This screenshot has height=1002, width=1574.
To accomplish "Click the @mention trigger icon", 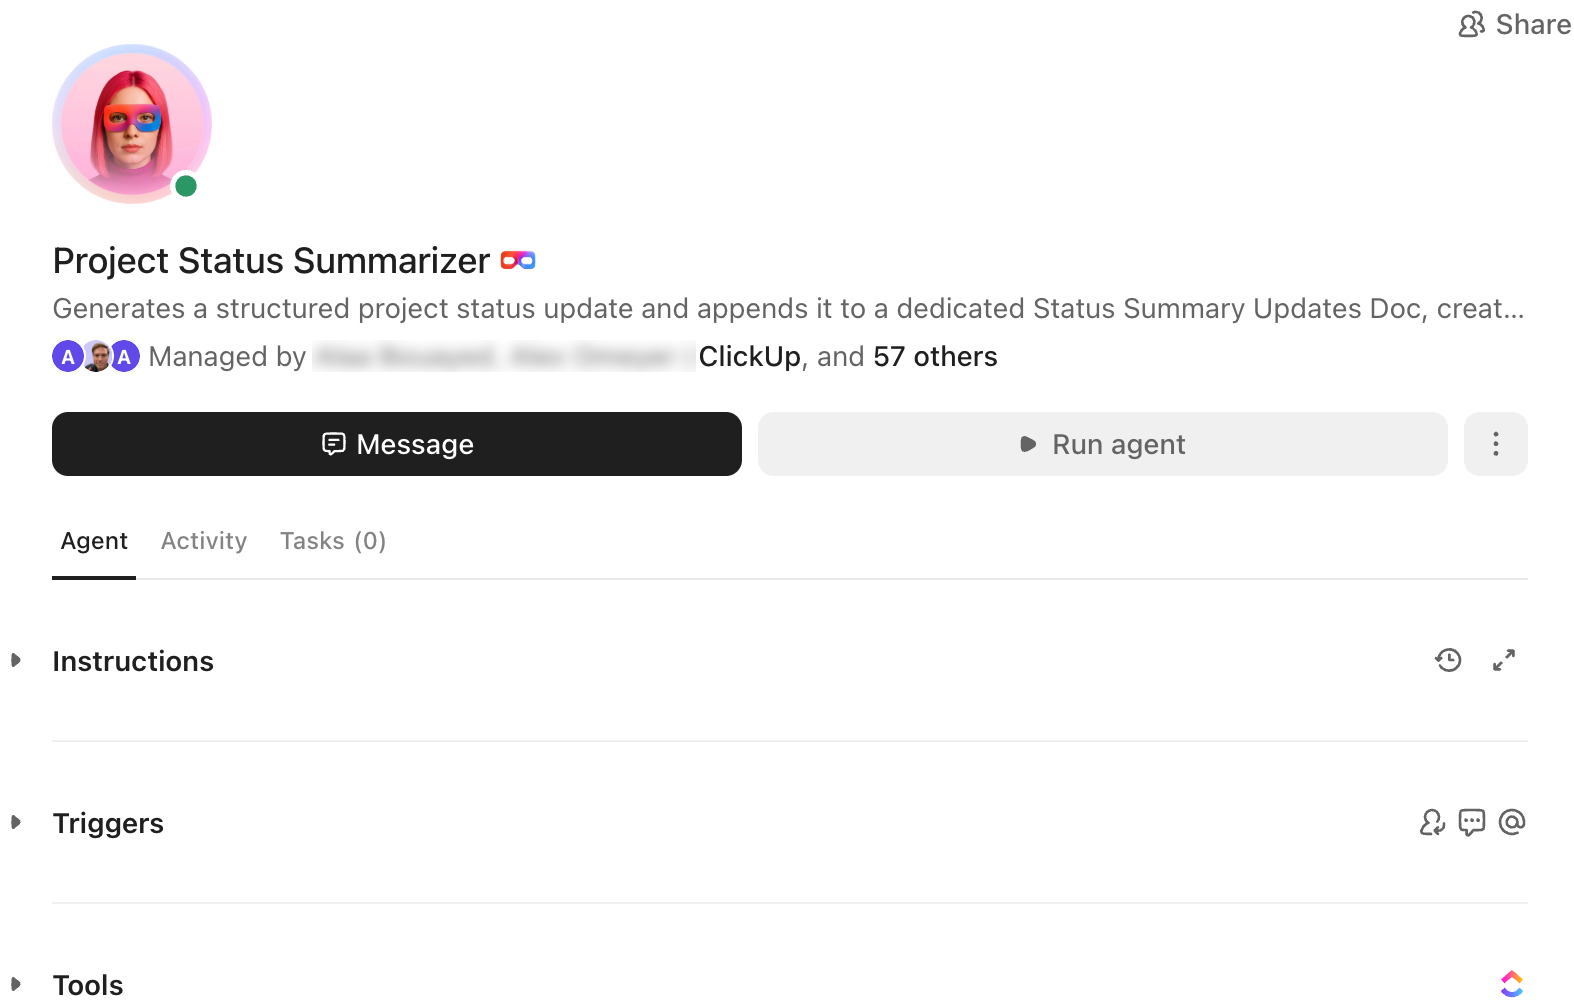I will tap(1512, 822).
